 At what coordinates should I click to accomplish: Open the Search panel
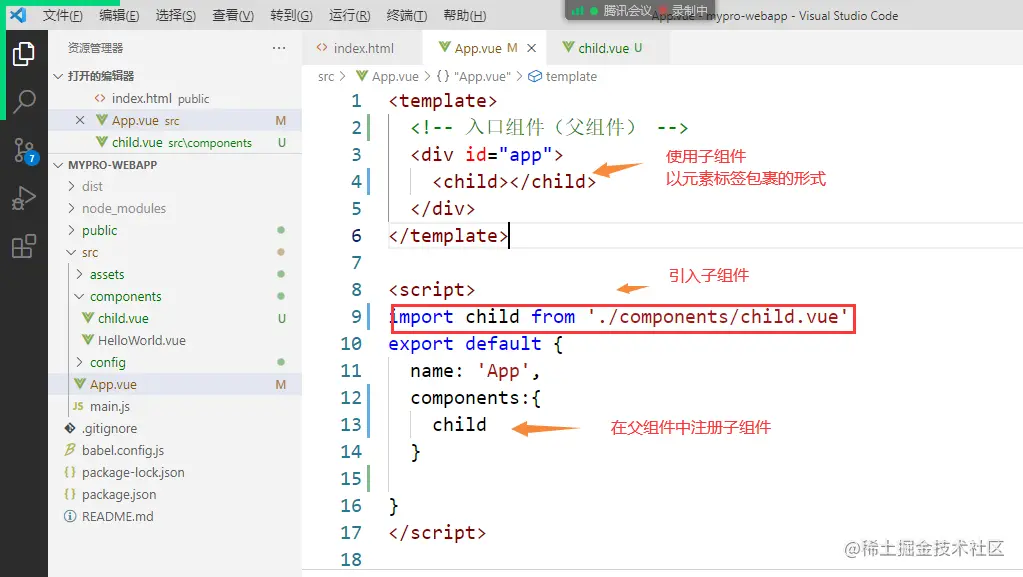[x=24, y=100]
